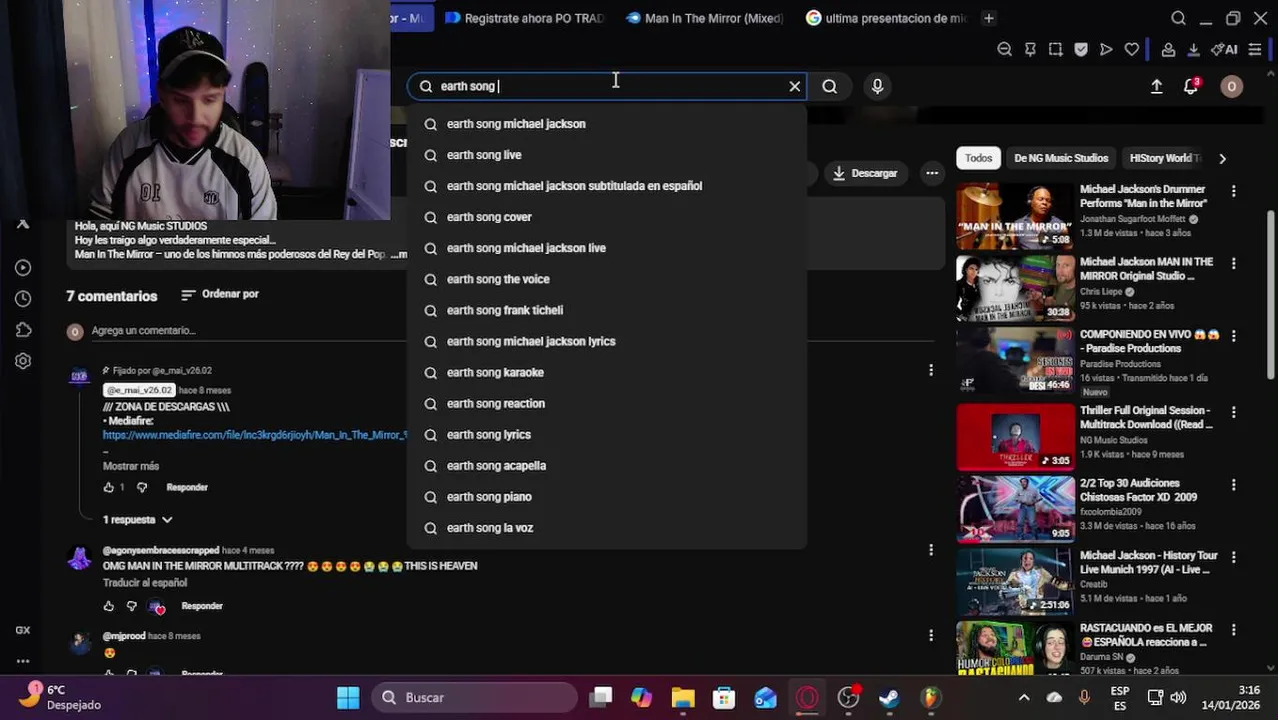Open the Mediafire download link
Viewport: 1278px width, 720px height.
(255, 435)
